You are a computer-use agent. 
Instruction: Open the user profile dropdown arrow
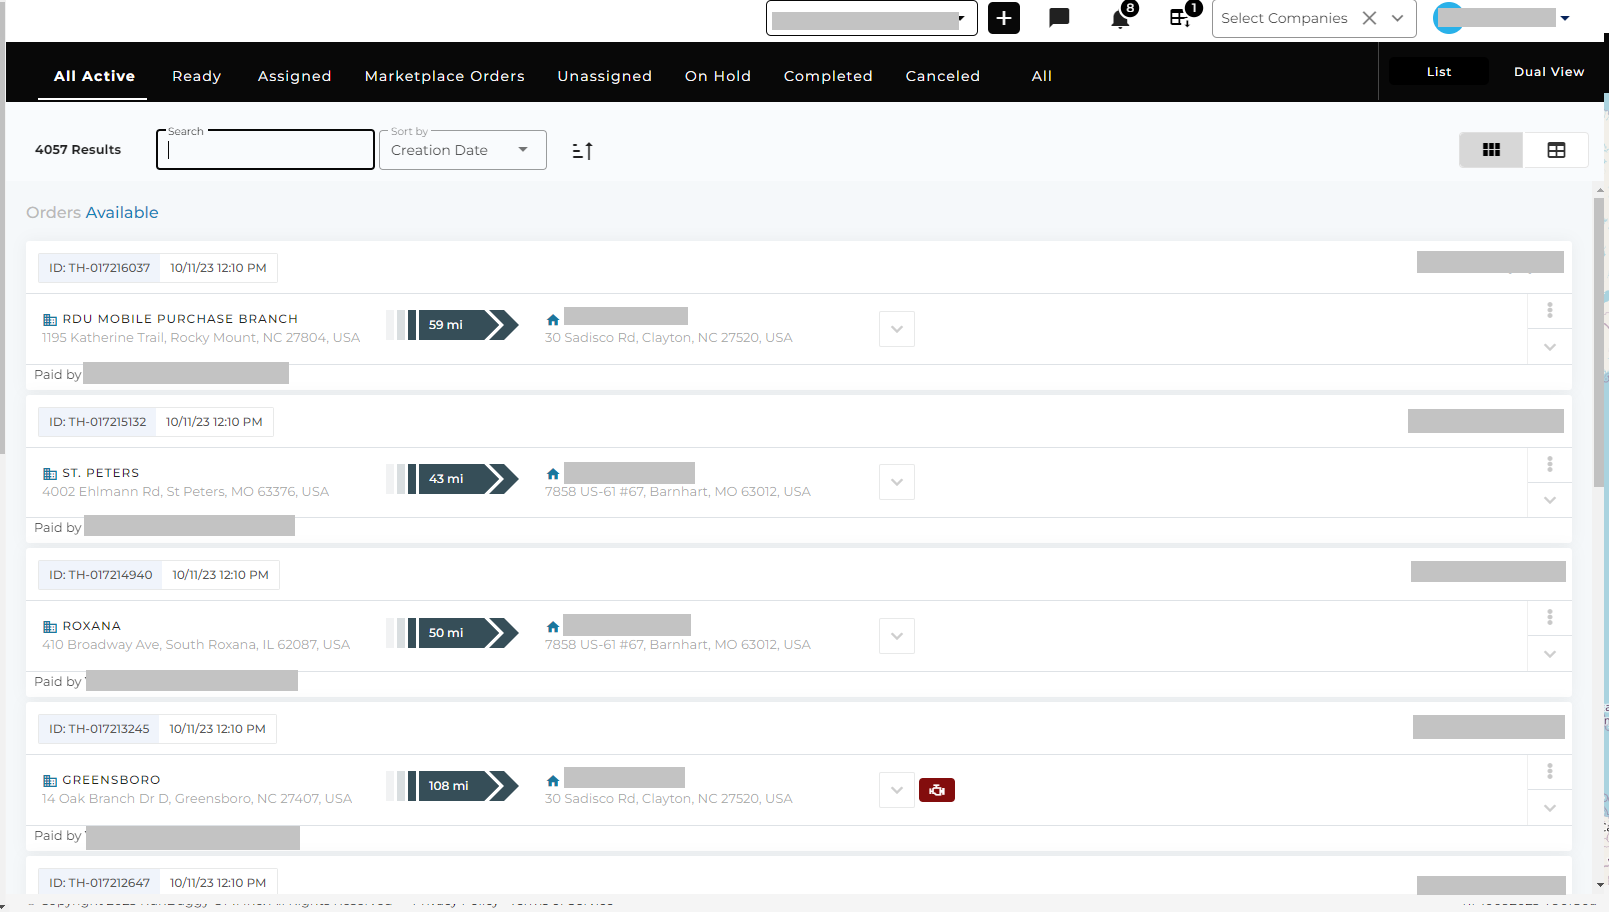1565,18
